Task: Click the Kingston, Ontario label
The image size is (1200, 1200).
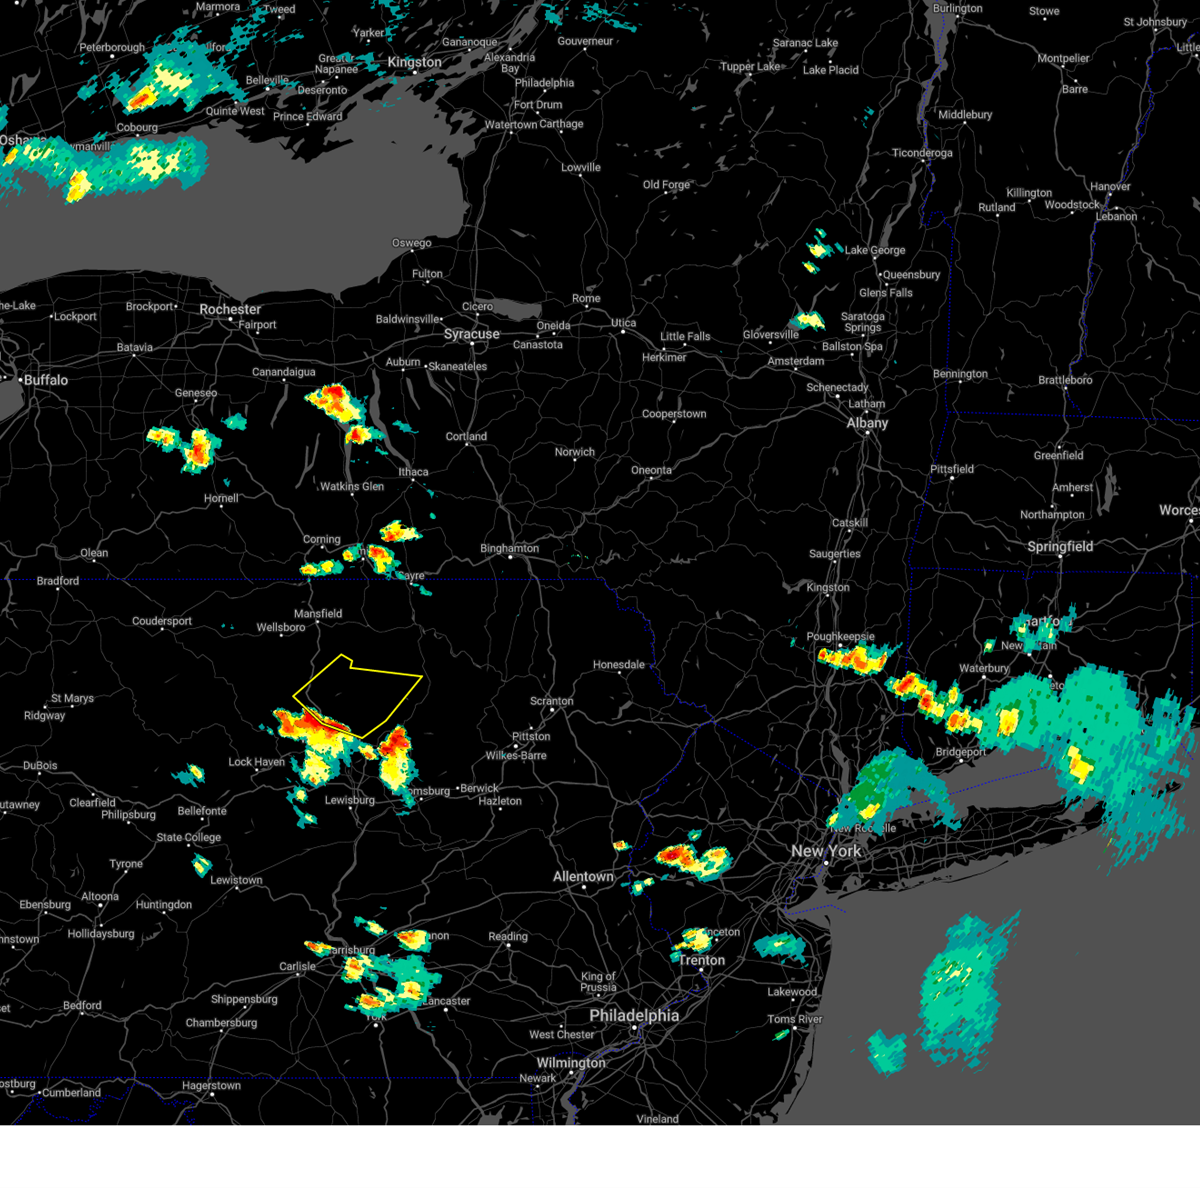Action: pos(414,62)
